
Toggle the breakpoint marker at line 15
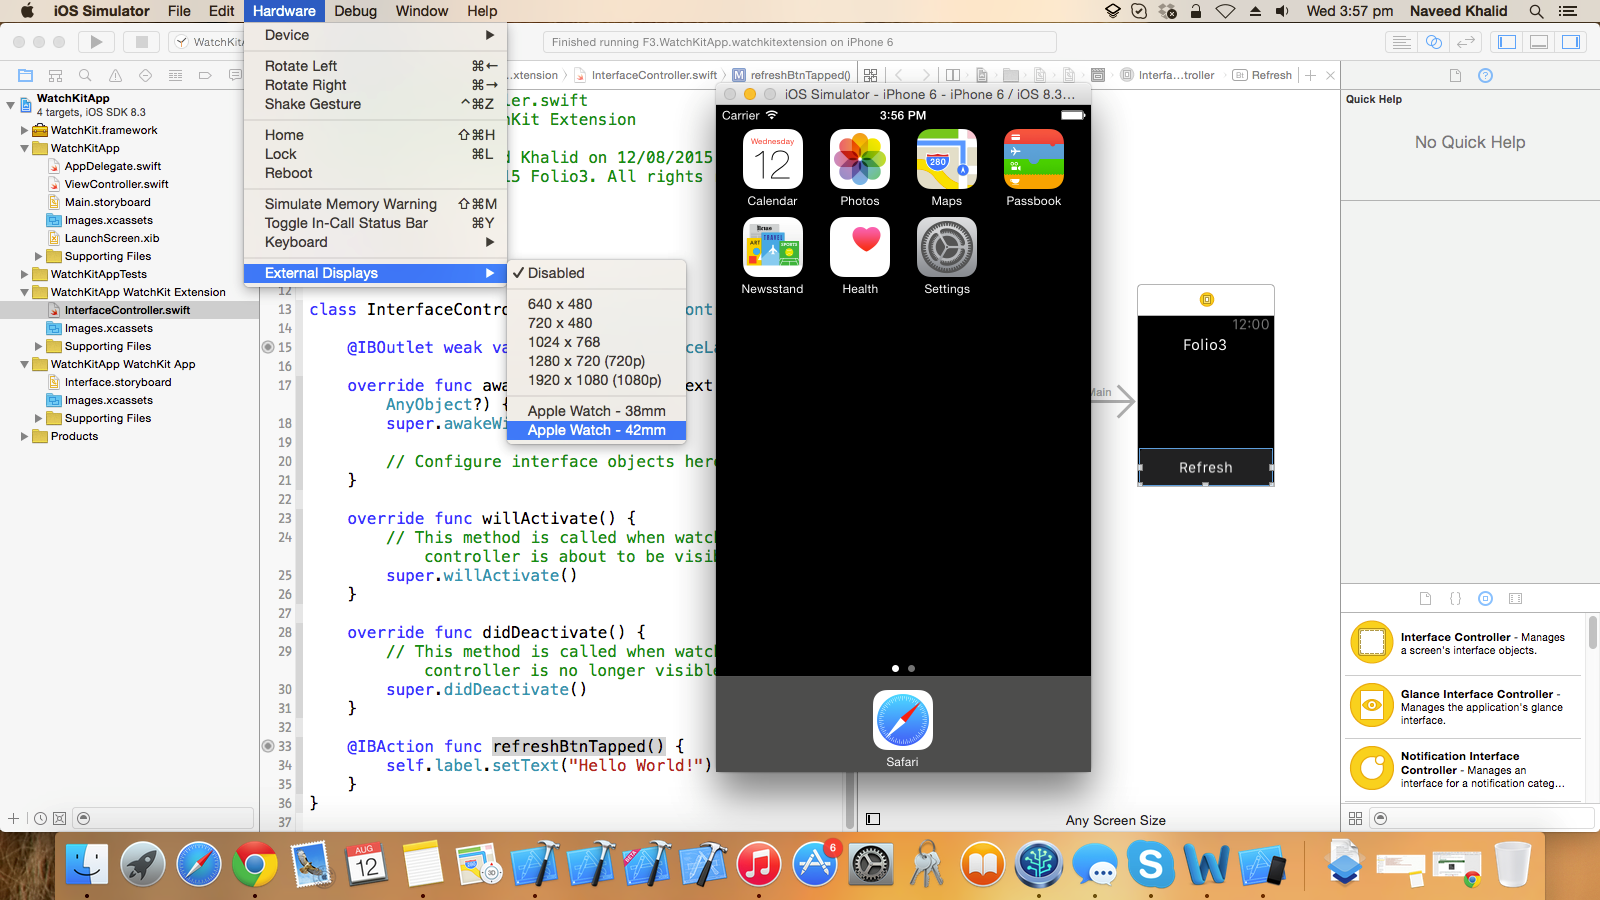click(268, 347)
